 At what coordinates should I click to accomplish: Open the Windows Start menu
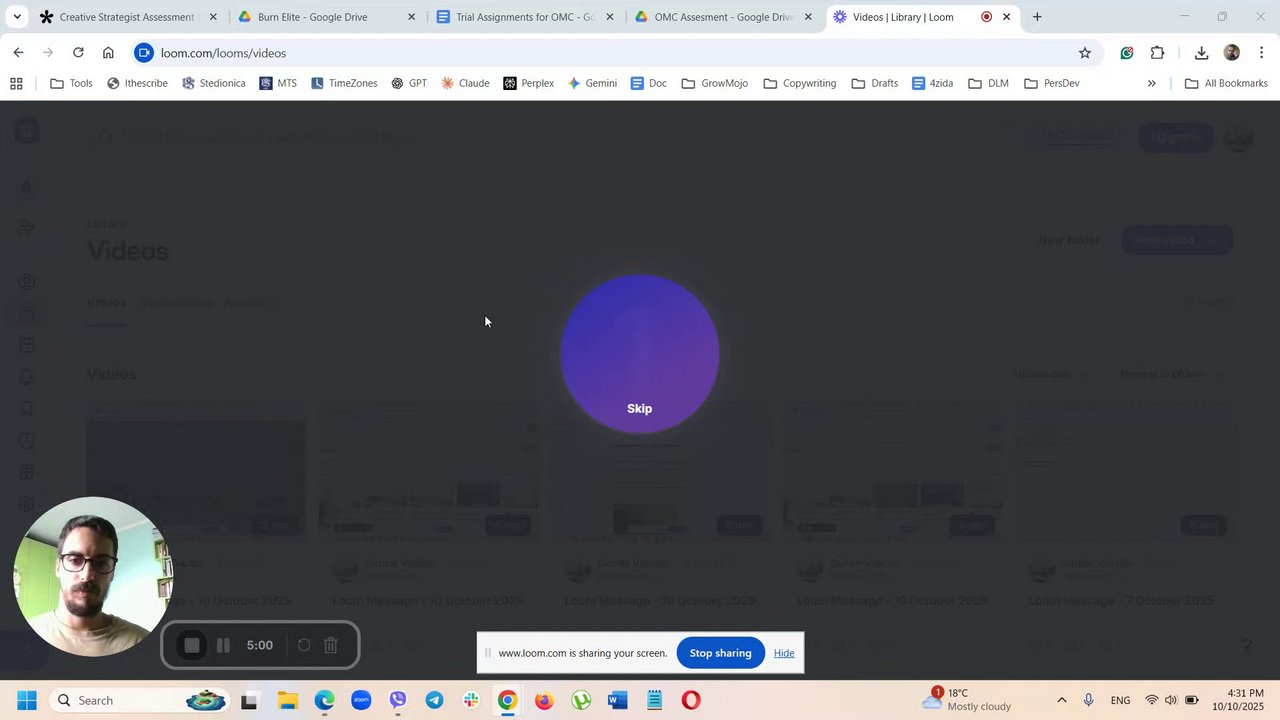point(26,700)
